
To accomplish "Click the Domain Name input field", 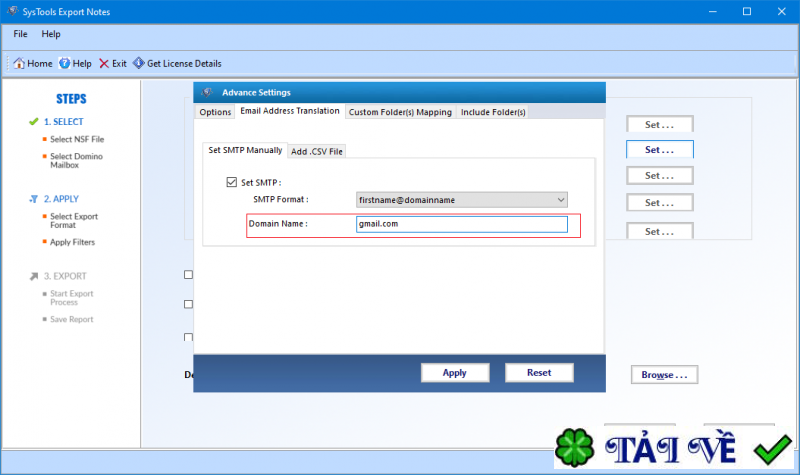I will pyautogui.click(x=461, y=224).
